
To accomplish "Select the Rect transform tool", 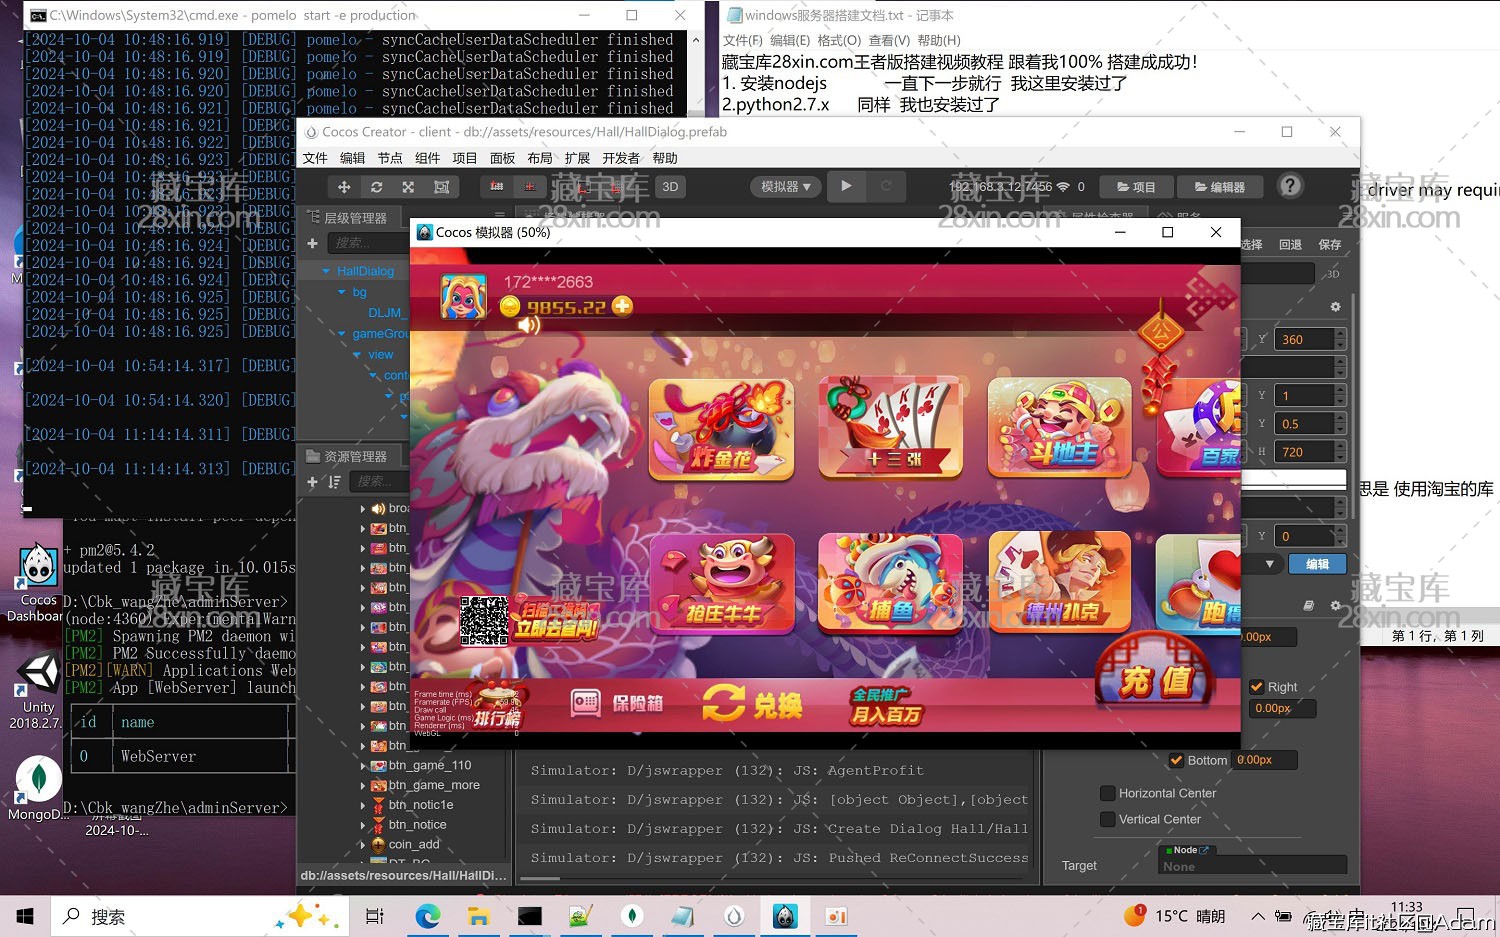I will (x=441, y=186).
